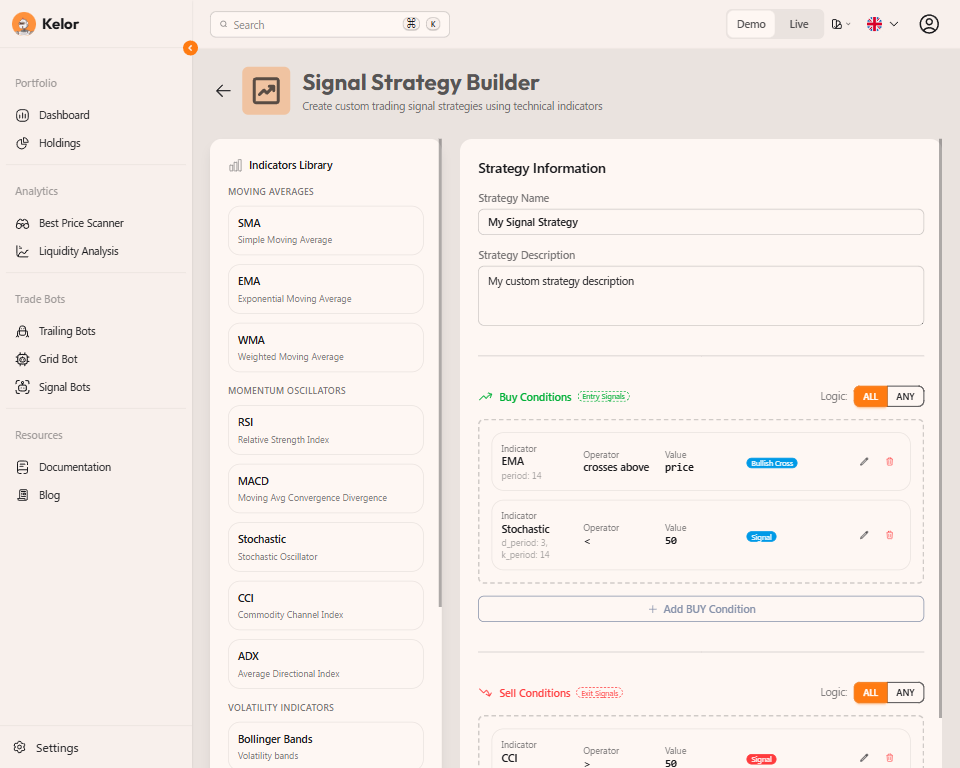The image size is (960, 768).
Task: Switch to Live trading mode
Action: (x=798, y=24)
